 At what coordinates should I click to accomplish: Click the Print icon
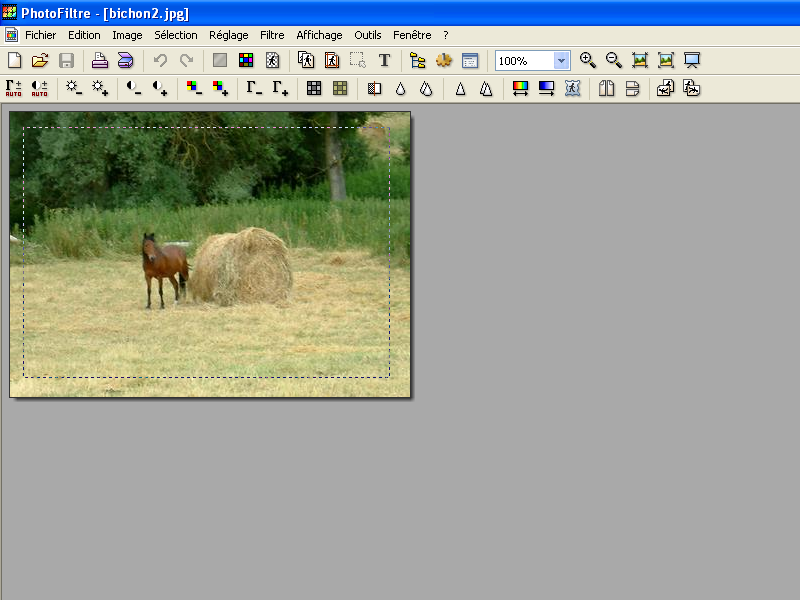pyautogui.click(x=99, y=60)
